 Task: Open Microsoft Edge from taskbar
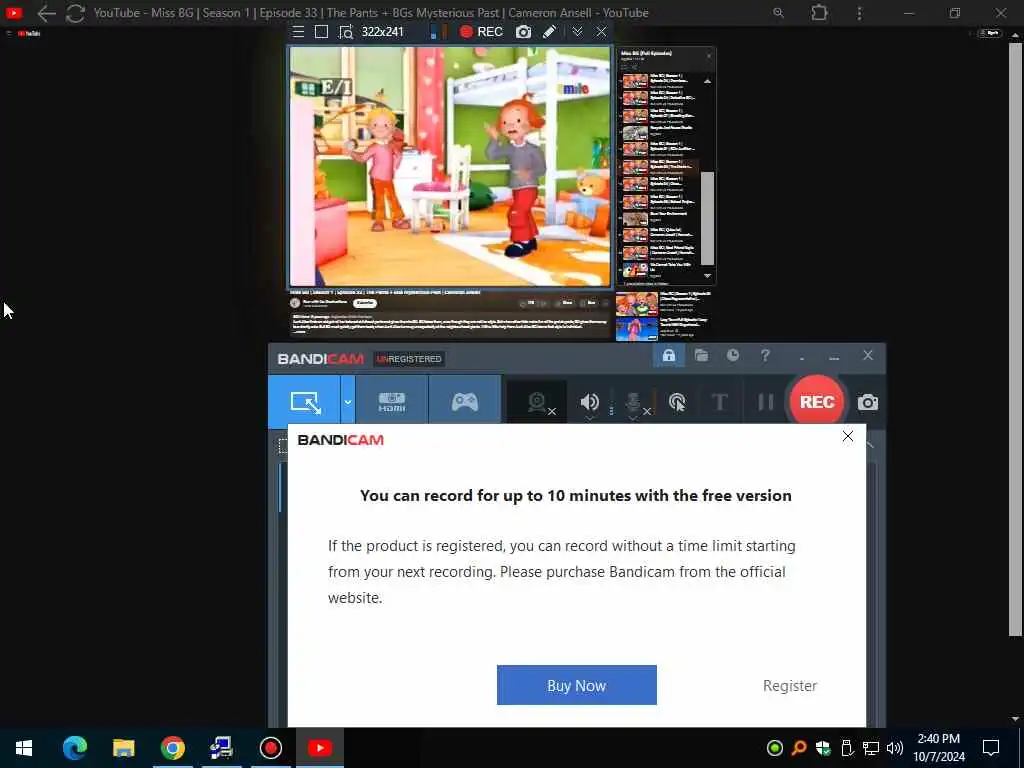74,748
